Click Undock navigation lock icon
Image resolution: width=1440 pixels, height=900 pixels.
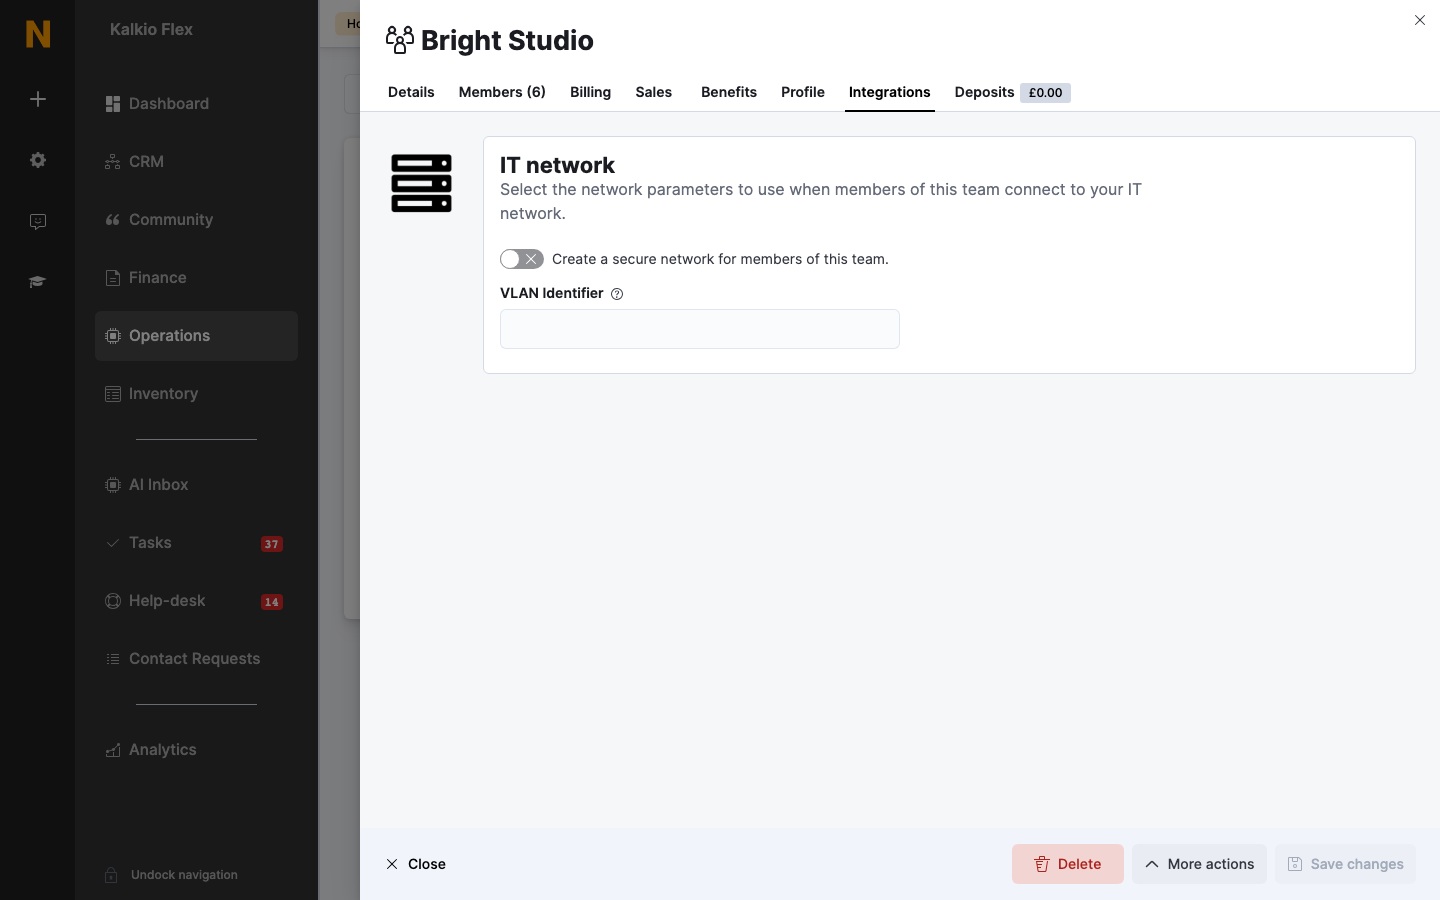(x=111, y=875)
